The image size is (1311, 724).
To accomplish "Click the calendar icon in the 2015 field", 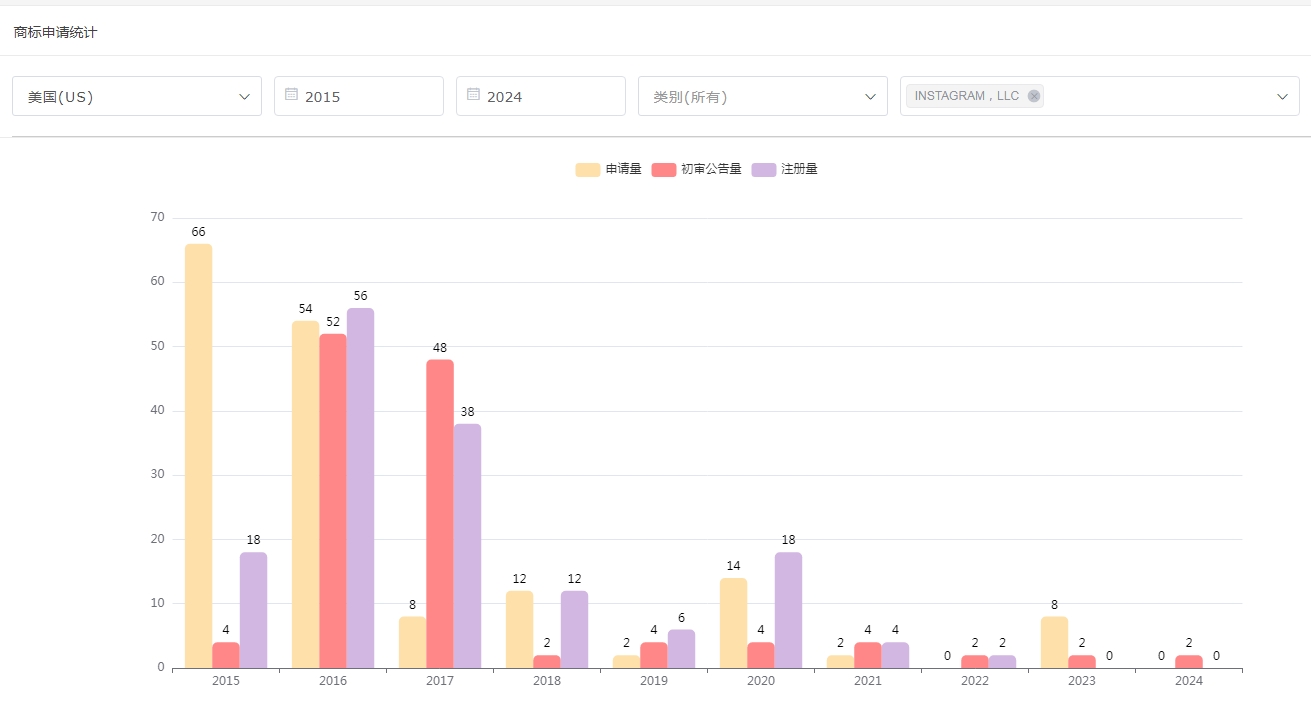I will point(291,95).
